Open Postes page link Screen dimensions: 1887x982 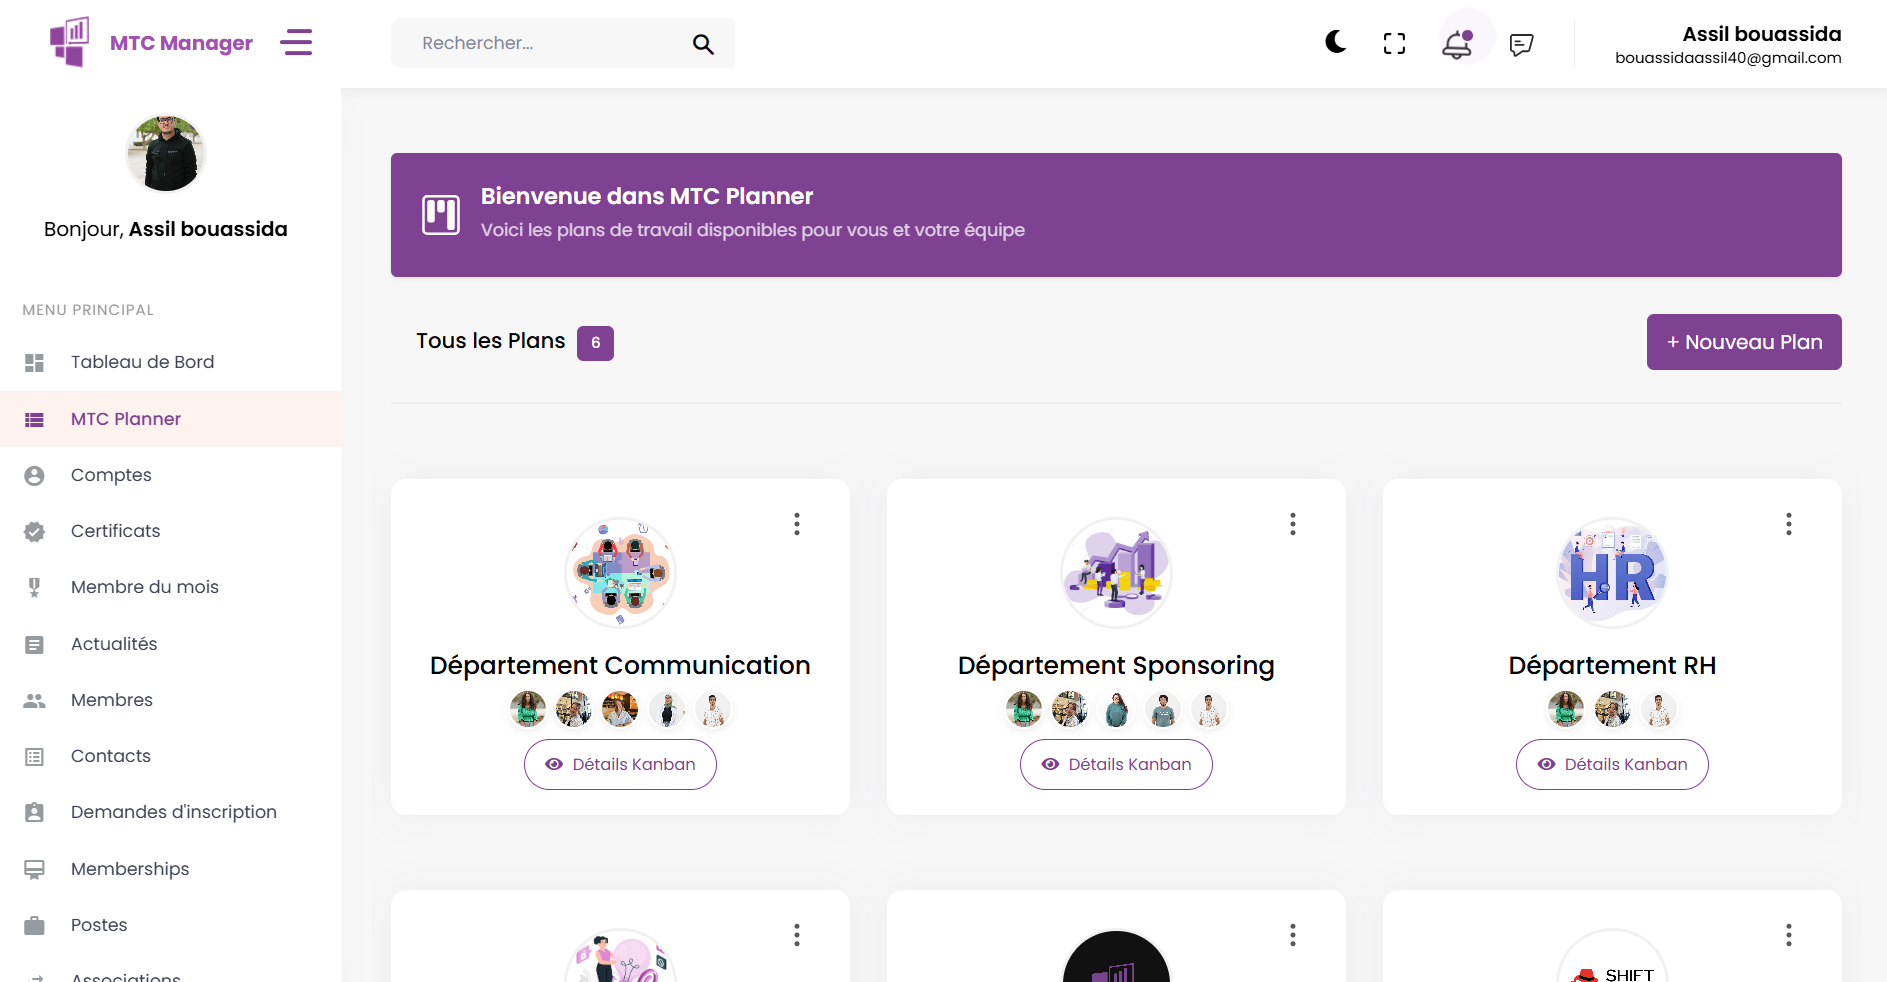(170, 925)
